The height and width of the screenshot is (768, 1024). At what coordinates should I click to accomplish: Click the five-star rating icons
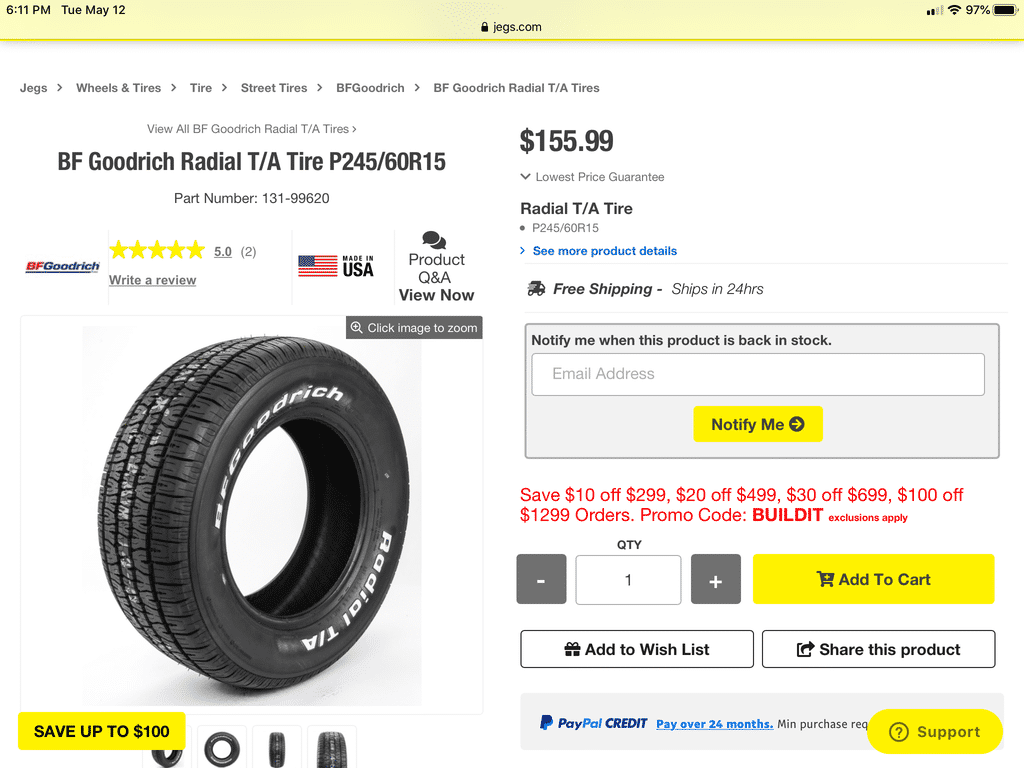pos(156,251)
